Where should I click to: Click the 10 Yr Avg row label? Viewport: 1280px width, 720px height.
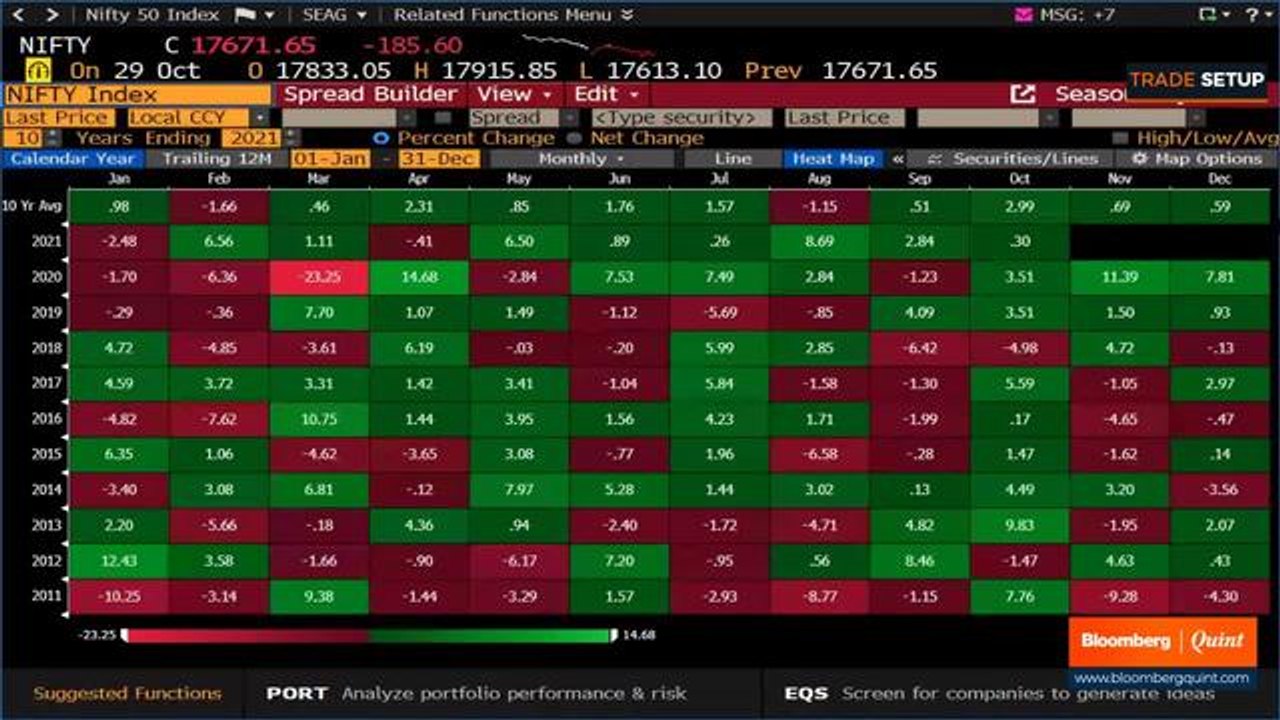click(x=33, y=206)
